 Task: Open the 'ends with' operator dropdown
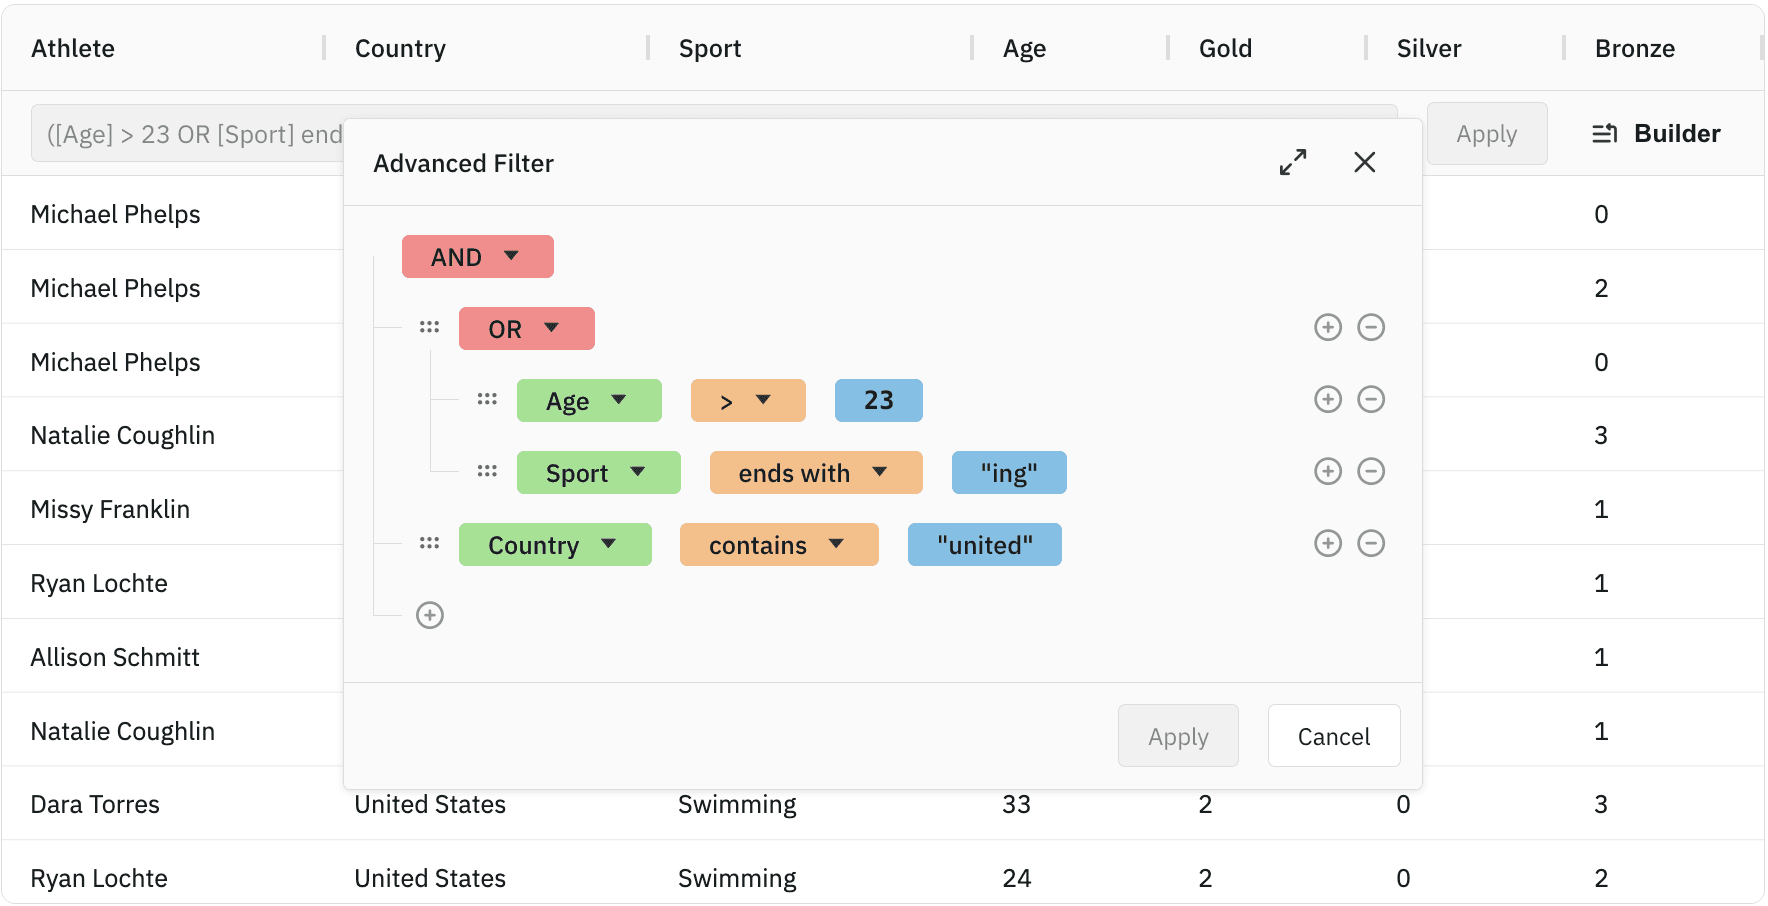pyautogui.click(x=816, y=473)
